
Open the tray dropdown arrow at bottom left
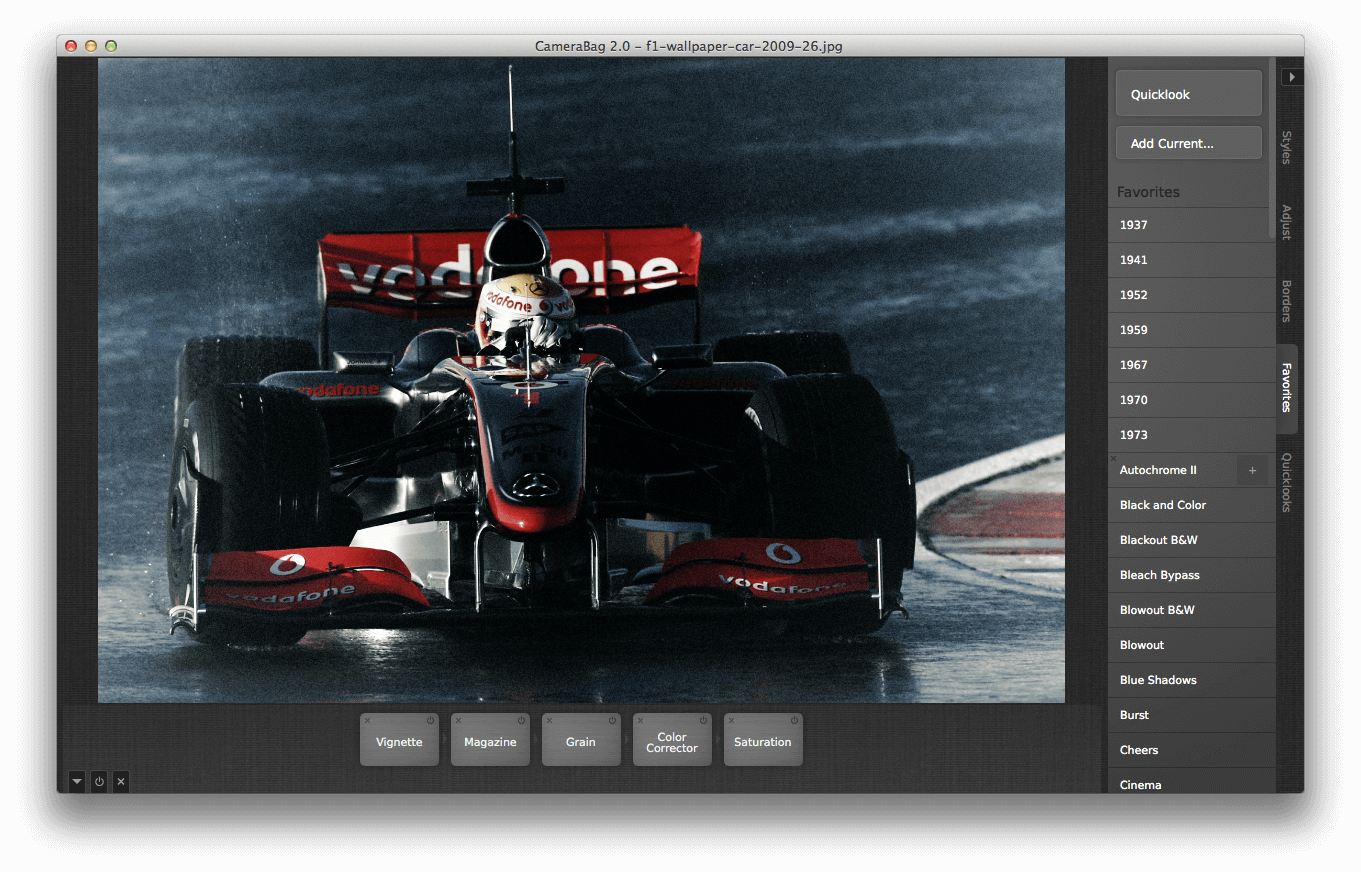[x=77, y=782]
